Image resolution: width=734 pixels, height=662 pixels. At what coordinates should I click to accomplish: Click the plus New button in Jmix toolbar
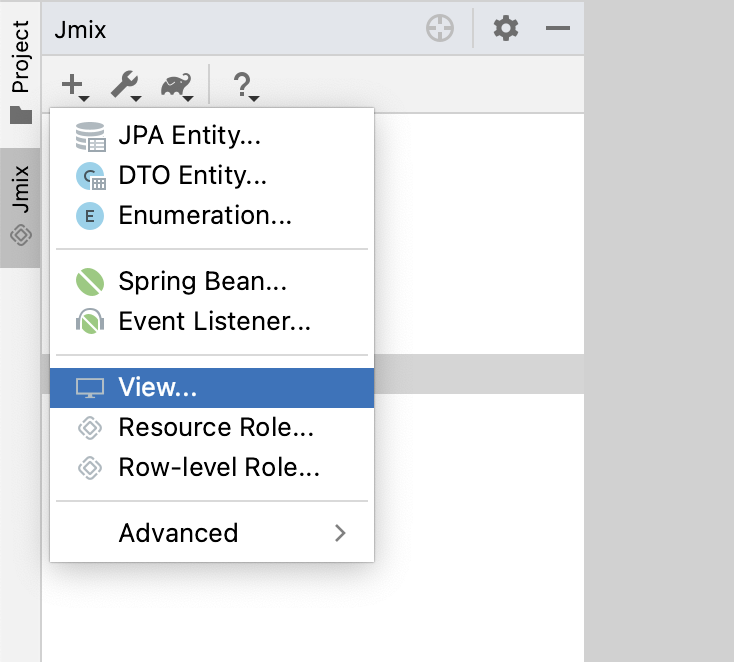[x=74, y=86]
